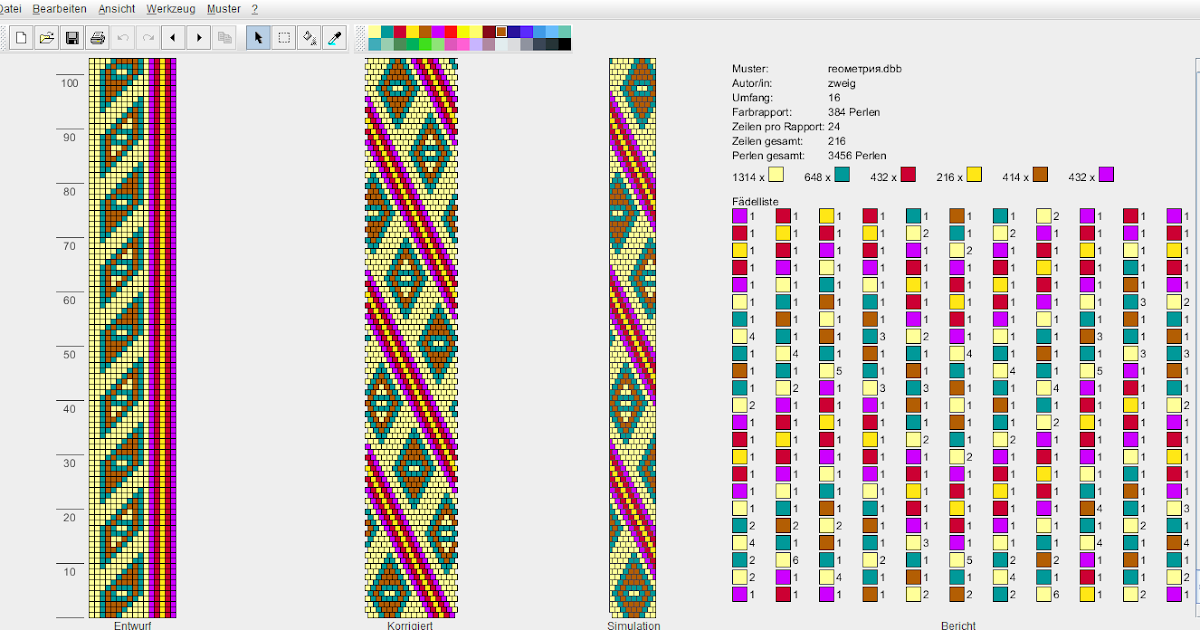The height and width of the screenshot is (630, 1200).
Task: Click the Perlen gesamt value 3456 Perlen
Action: [857, 155]
